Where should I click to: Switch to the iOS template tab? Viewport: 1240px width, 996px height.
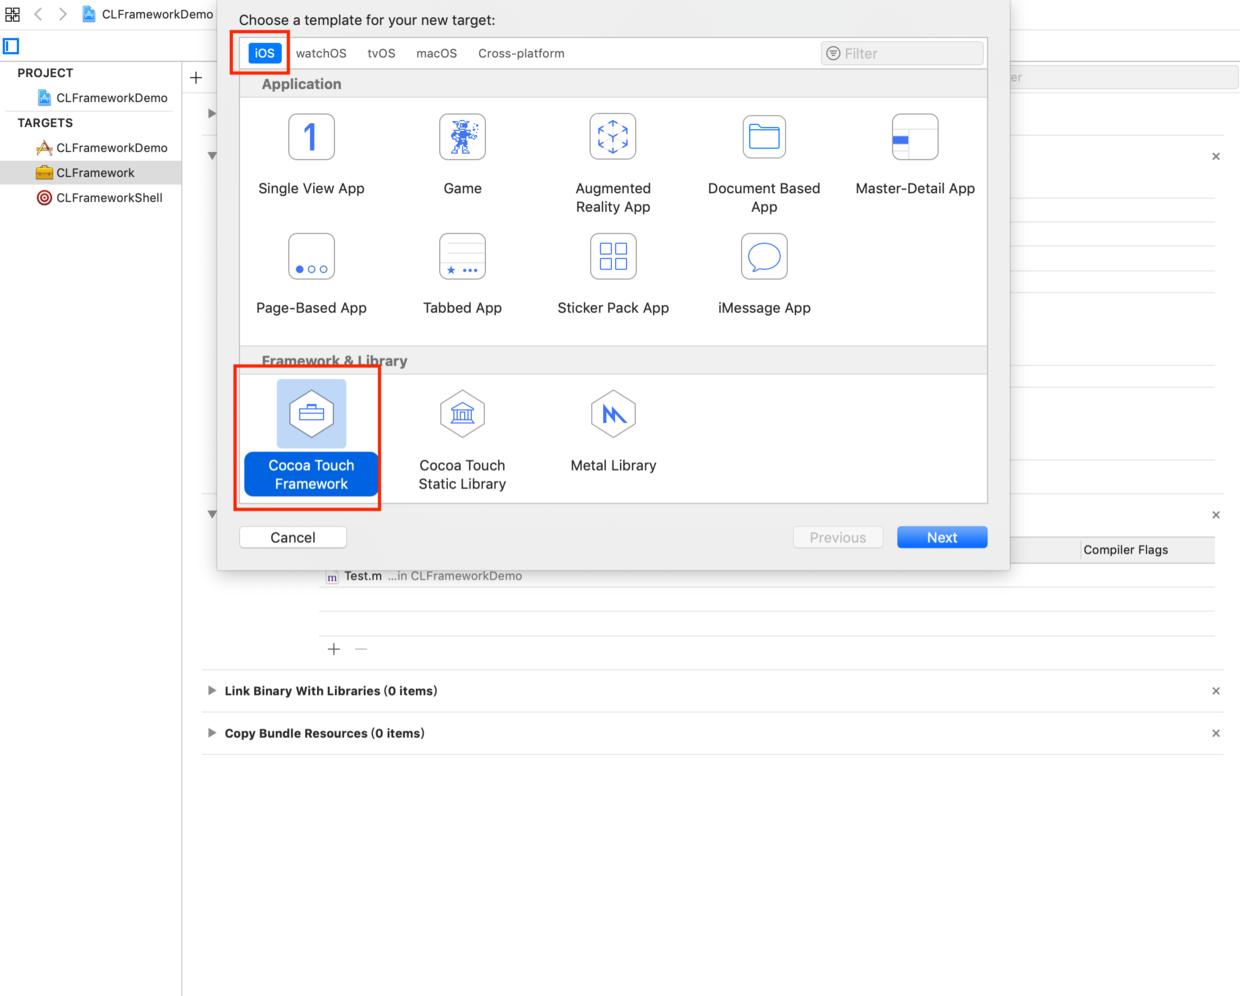(x=264, y=53)
